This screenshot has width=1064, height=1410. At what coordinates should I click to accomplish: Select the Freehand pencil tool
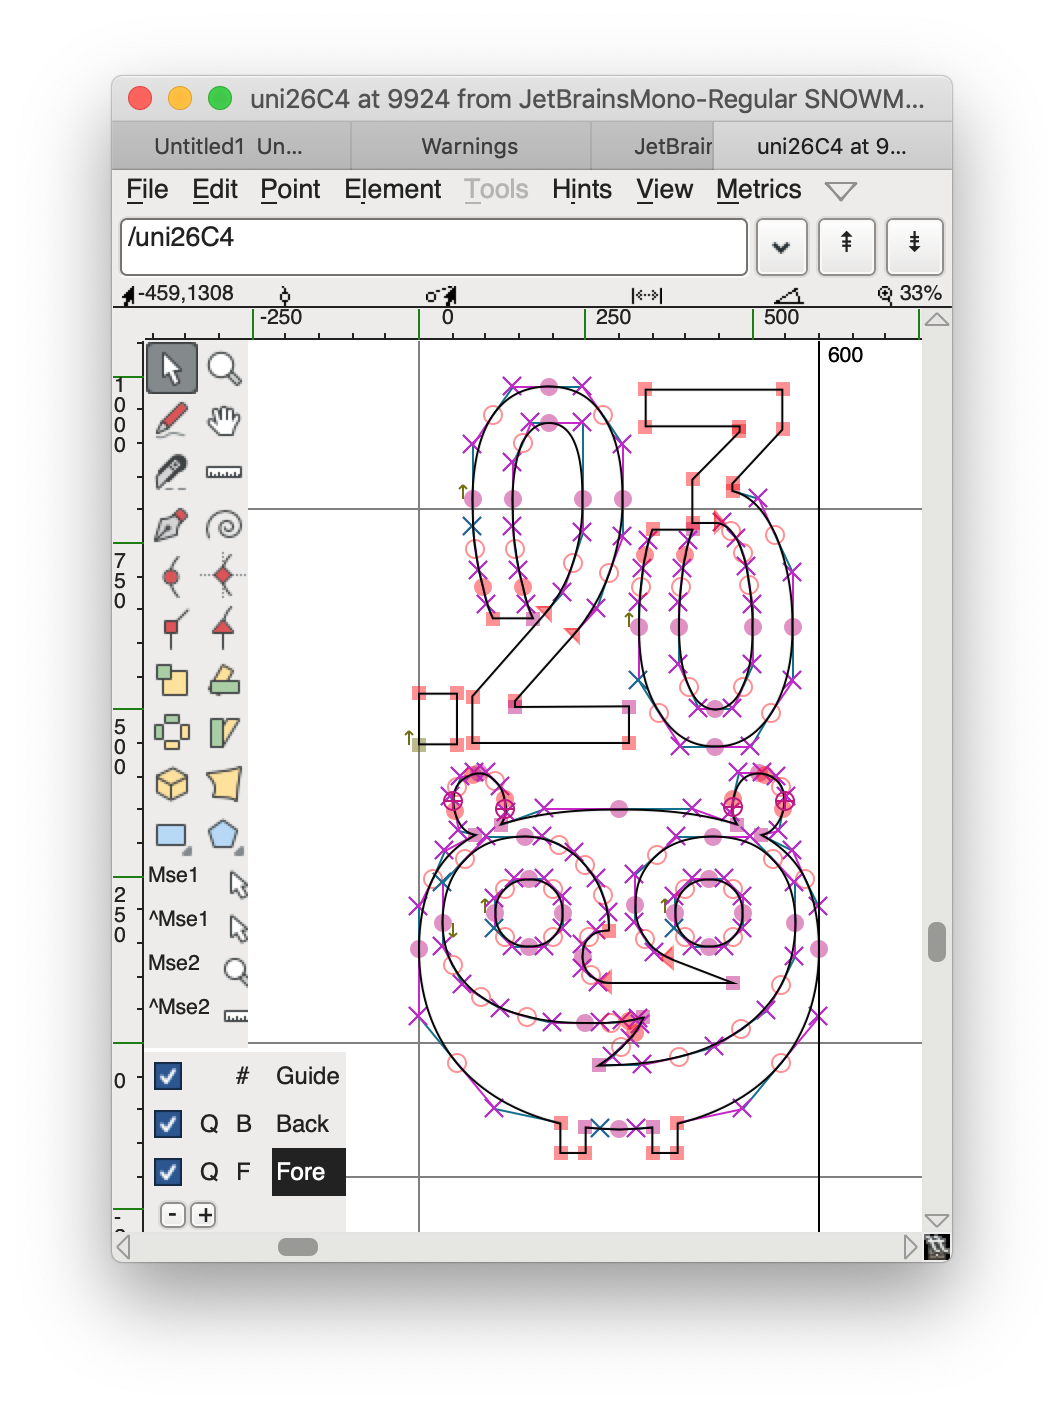point(172,420)
